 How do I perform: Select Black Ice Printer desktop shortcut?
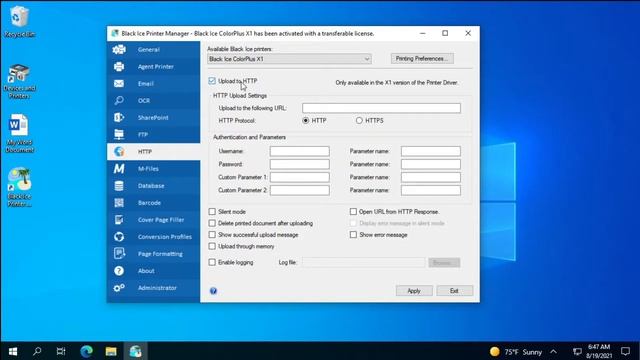[19, 187]
